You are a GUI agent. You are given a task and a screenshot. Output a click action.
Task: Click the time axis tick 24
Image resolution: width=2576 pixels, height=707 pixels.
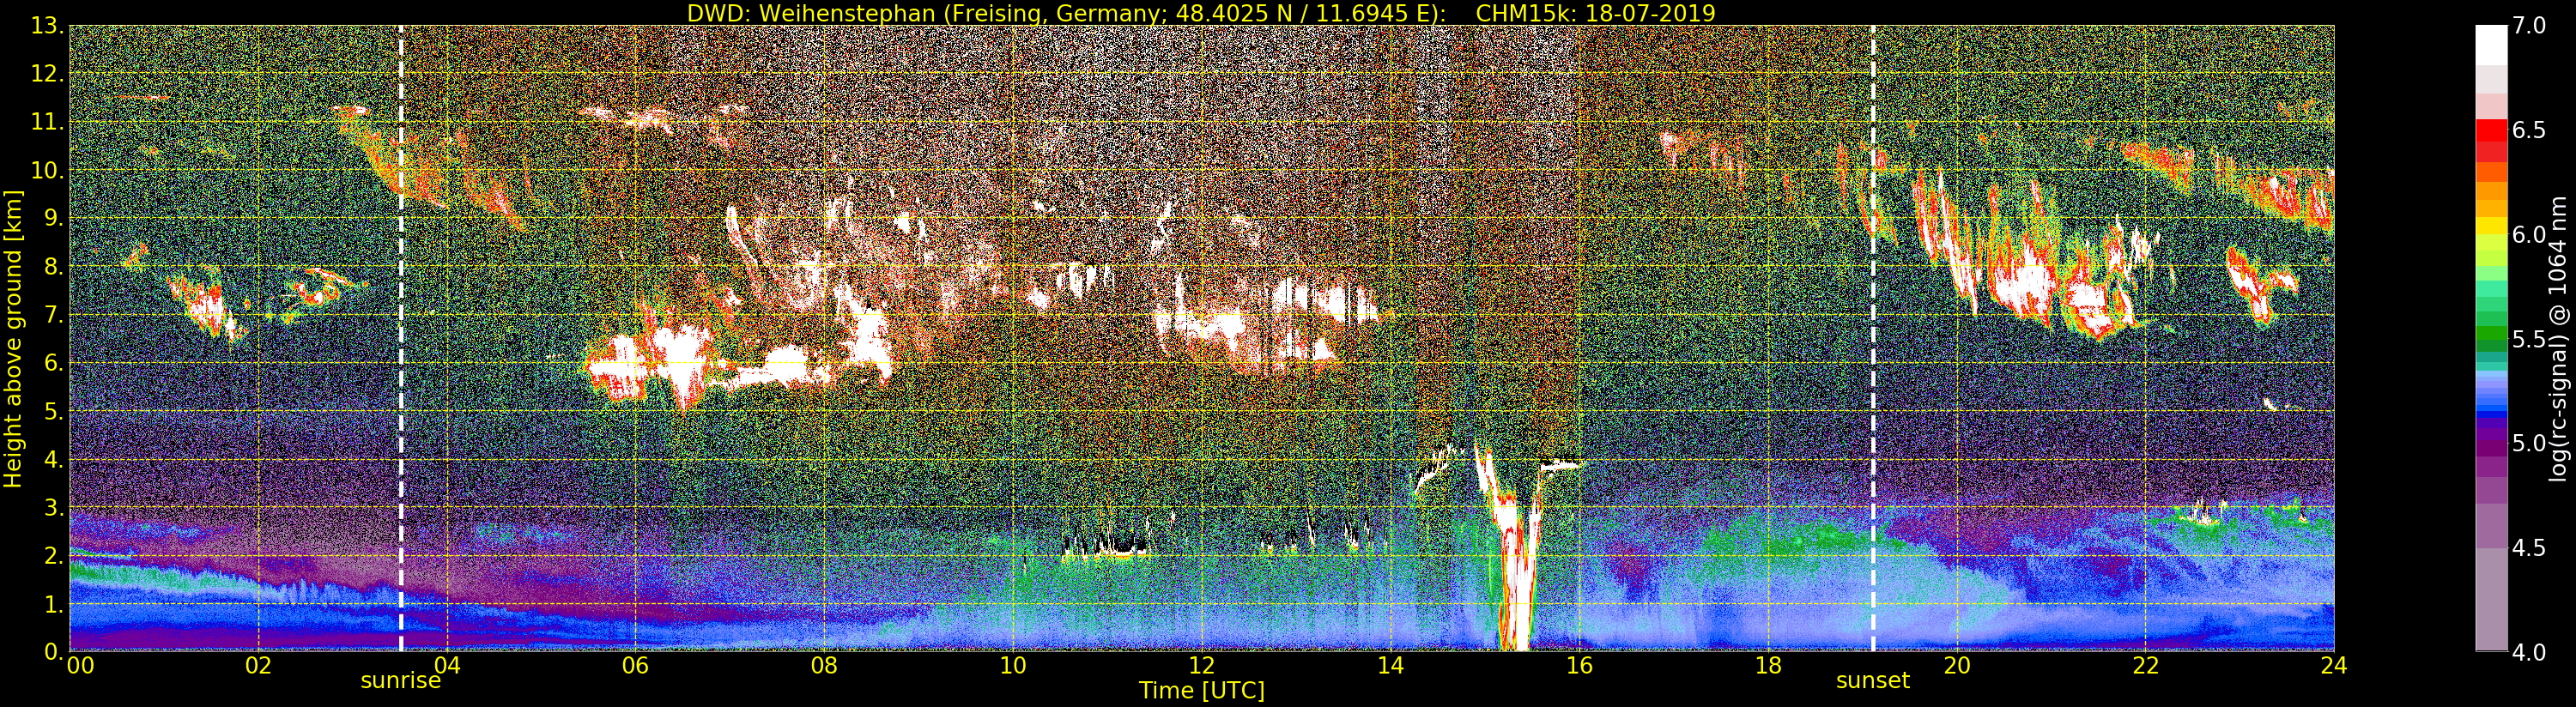(2334, 665)
